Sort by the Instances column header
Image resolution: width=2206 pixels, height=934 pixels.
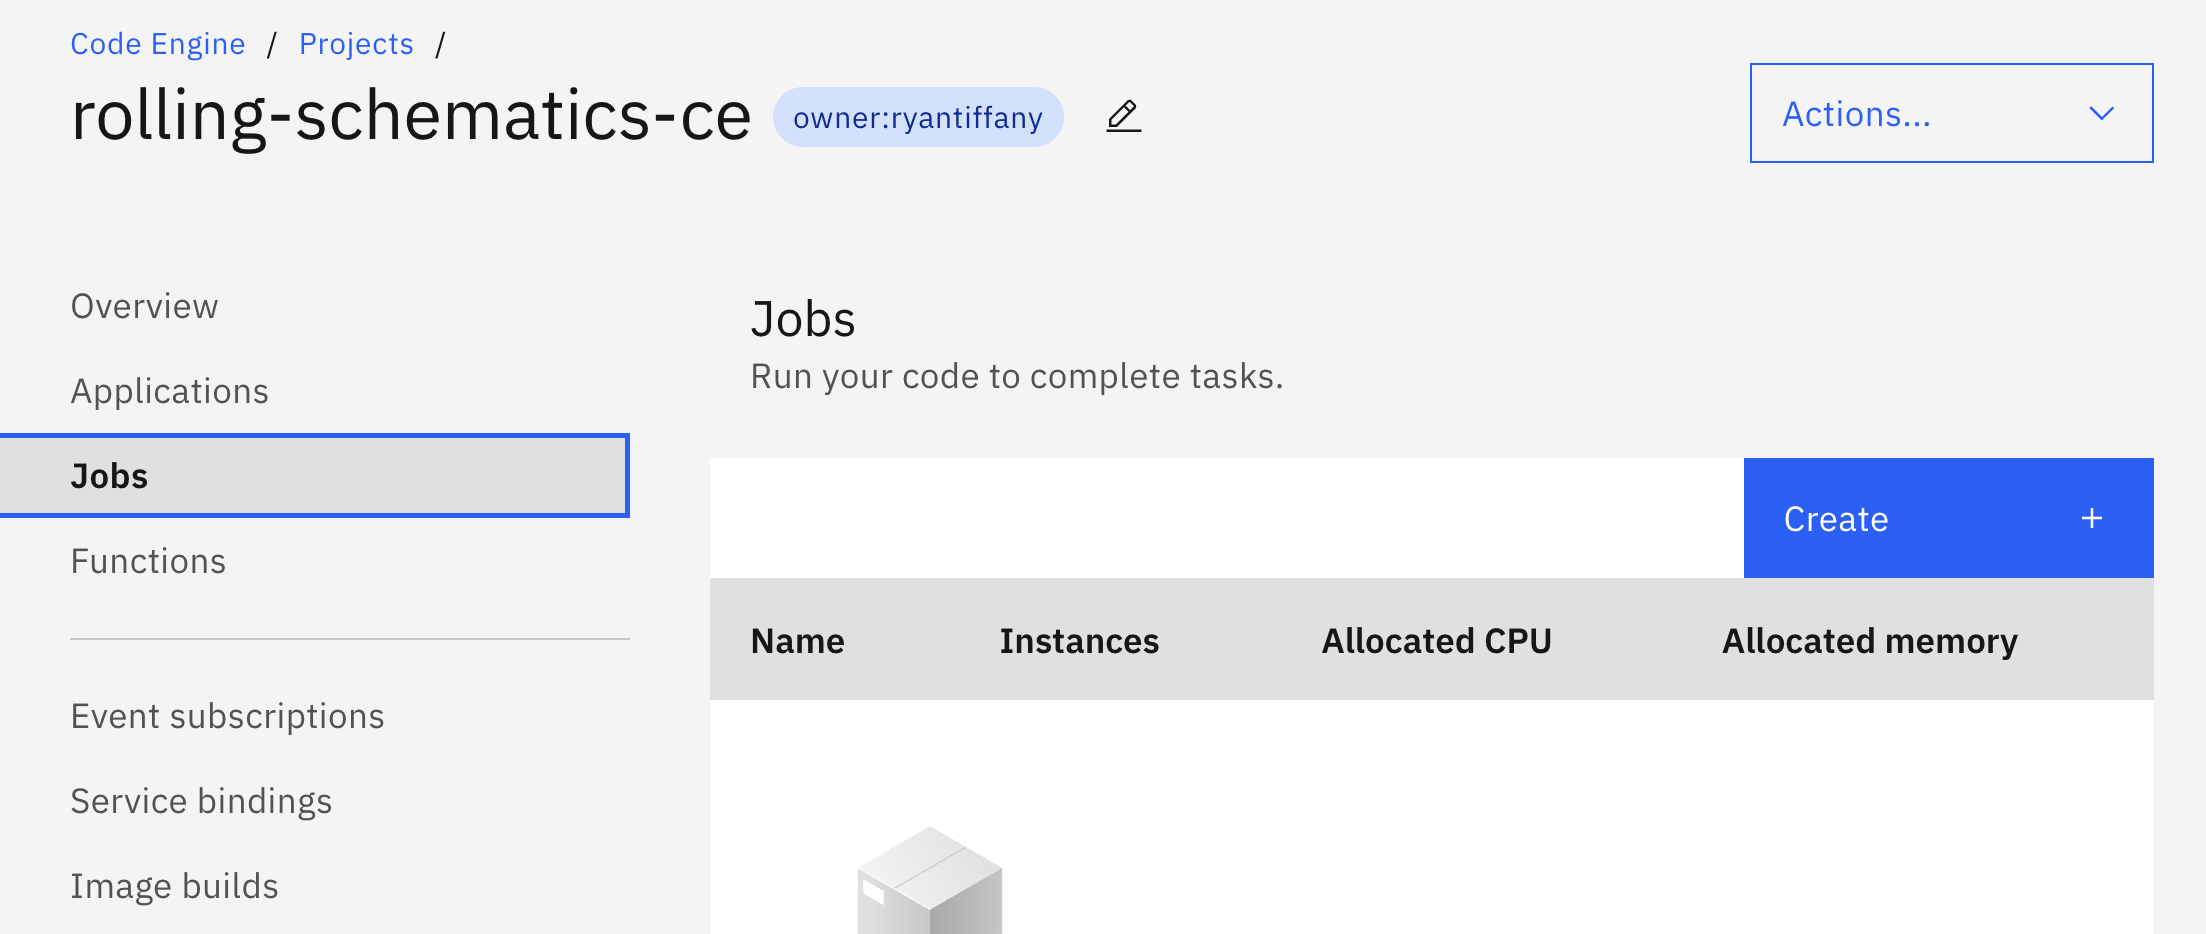1079,640
